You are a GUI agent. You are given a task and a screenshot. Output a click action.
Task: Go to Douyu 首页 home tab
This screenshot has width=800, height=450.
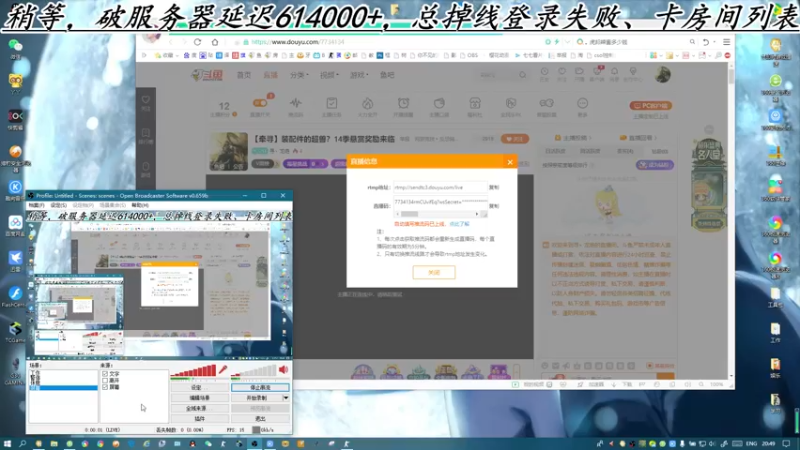click(x=244, y=75)
